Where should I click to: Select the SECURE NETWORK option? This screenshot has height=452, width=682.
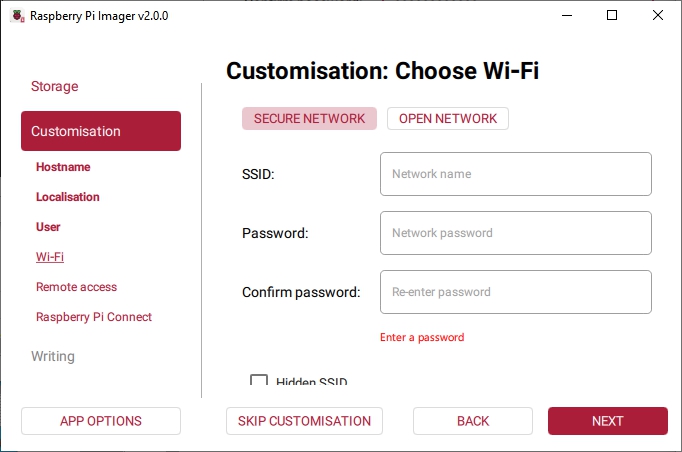pos(309,118)
